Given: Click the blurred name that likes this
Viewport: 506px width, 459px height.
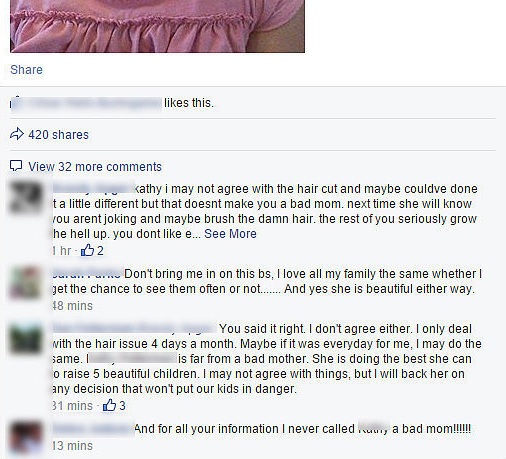Looking at the screenshot, I should [x=86, y=103].
